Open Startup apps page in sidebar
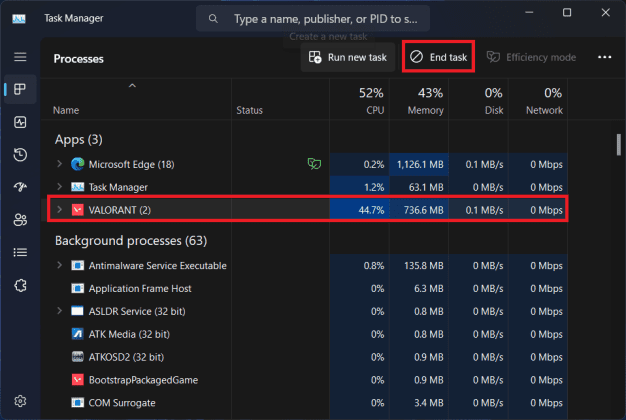626x420 pixels. click(x=20, y=188)
